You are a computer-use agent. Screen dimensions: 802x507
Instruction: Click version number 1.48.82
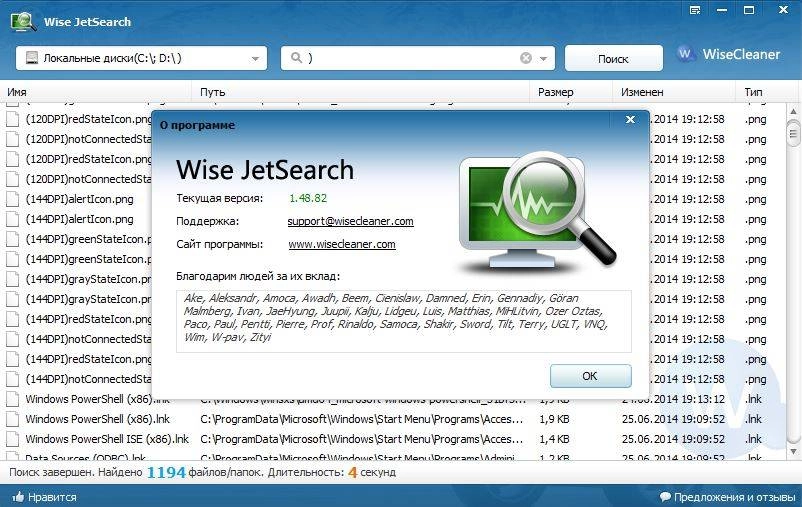point(308,198)
